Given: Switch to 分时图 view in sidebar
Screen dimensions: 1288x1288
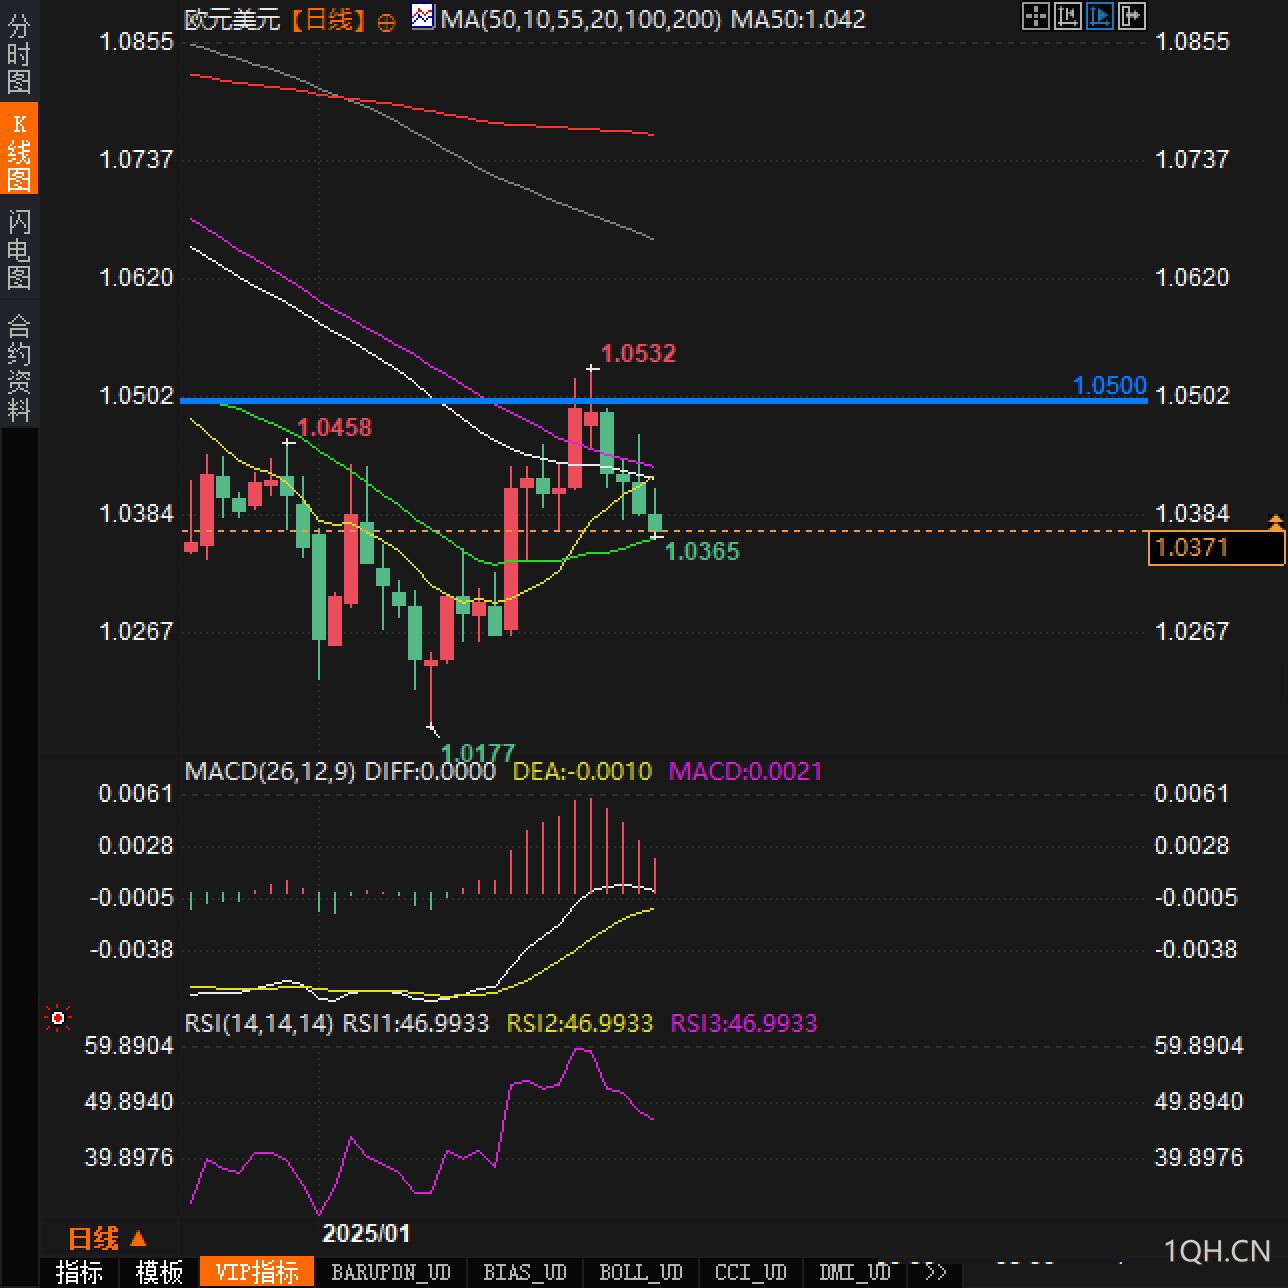Looking at the screenshot, I should coord(19,55).
